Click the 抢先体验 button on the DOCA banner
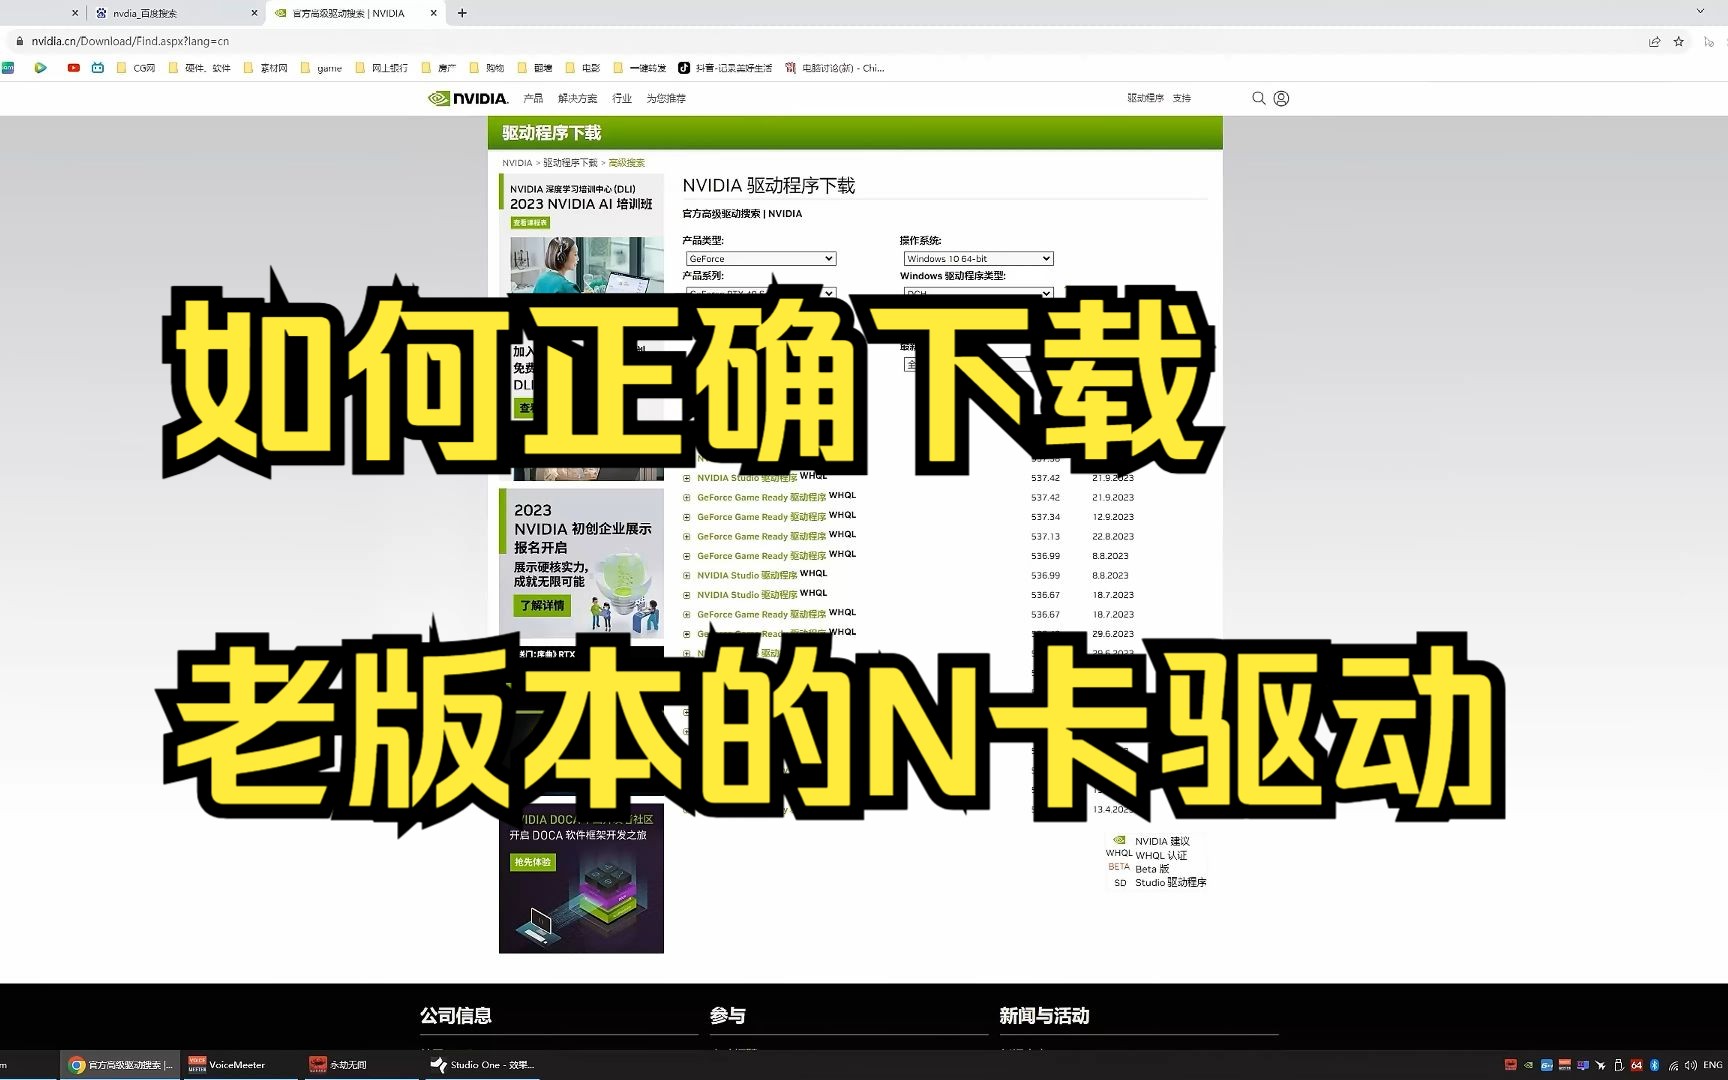Image resolution: width=1728 pixels, height=1080 pixels. click(x=532, y=862)
